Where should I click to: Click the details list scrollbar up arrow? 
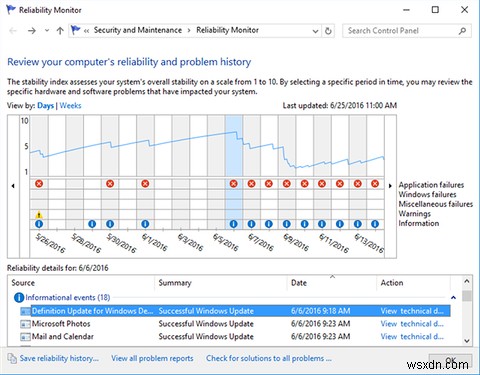[x=467, y=282]
